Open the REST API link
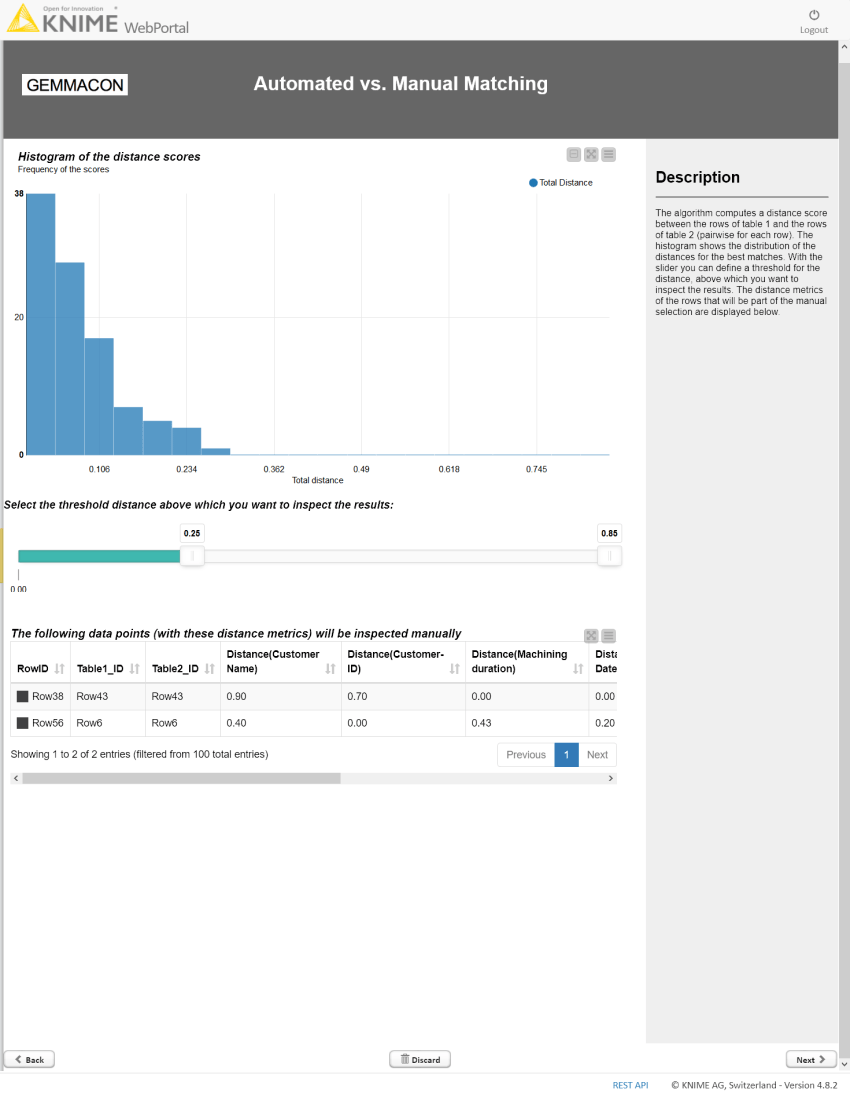 pyautogui.click(x=630, y=1085)
